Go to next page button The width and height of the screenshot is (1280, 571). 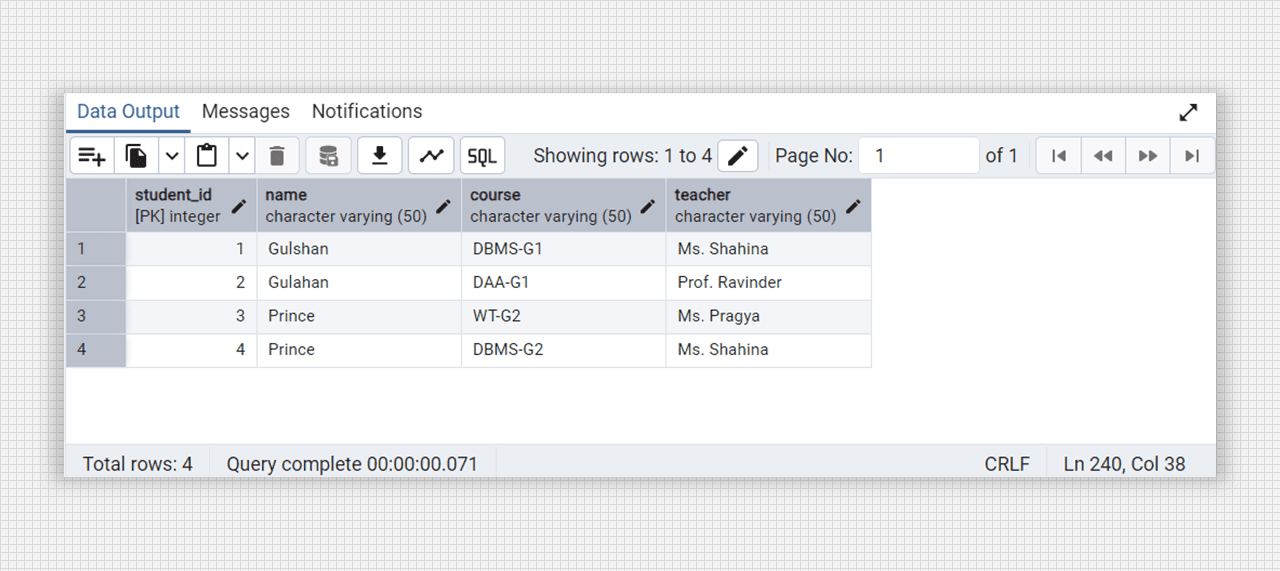click(1148, 156)
